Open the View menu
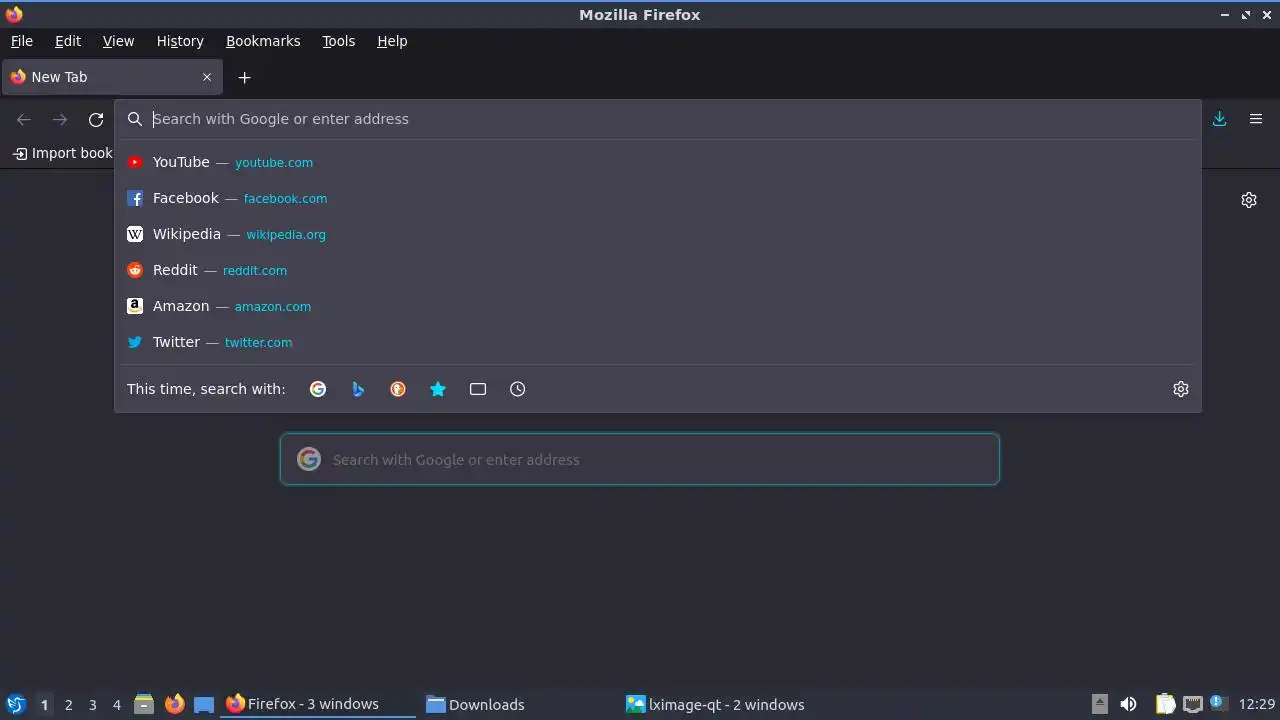The image size is (1280, 720). click(x=118, y=41)
